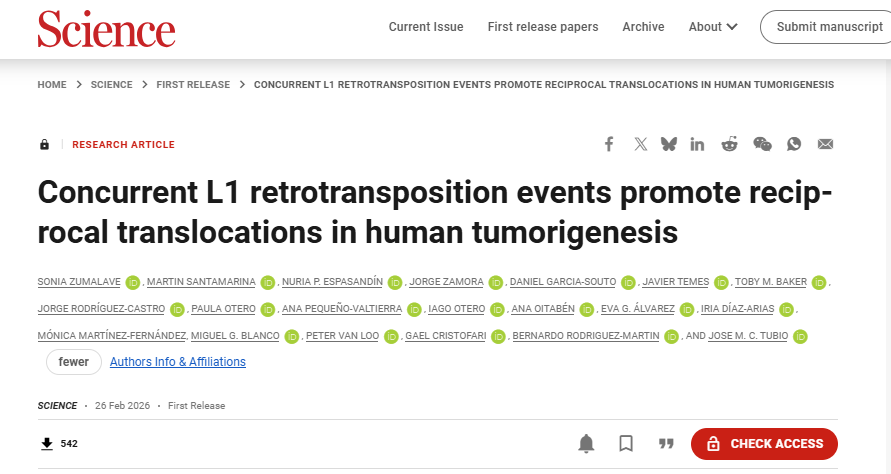
Task: Share article via WhatsApp
Action: pos(794,144)
